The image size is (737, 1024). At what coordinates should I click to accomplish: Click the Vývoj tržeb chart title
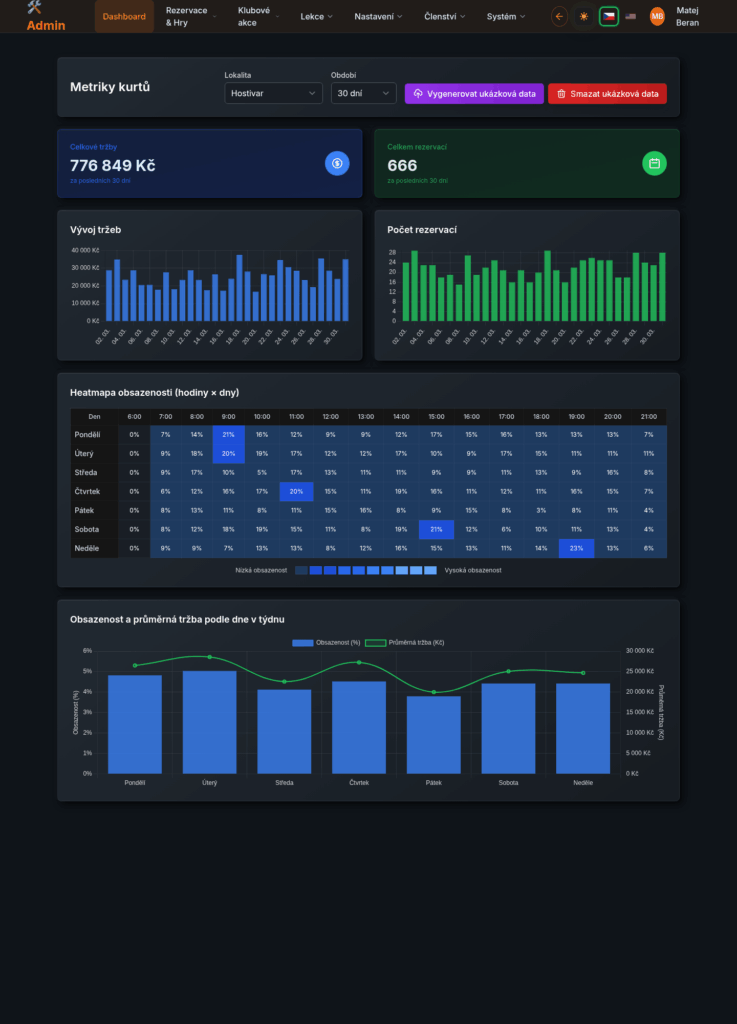[95, 230]
